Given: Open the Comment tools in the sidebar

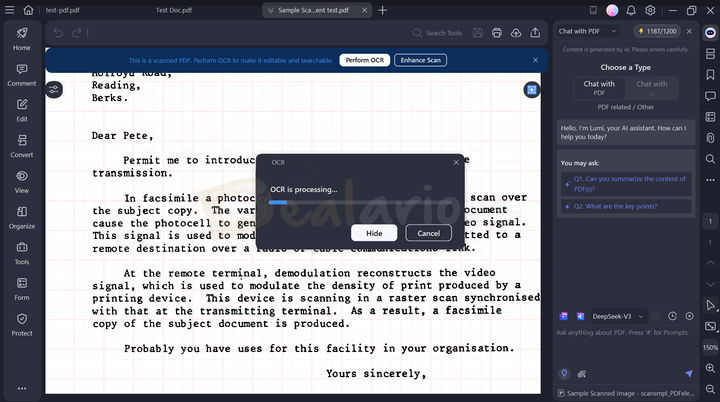Looking at the screenshot, I should [x=22, y=75].
